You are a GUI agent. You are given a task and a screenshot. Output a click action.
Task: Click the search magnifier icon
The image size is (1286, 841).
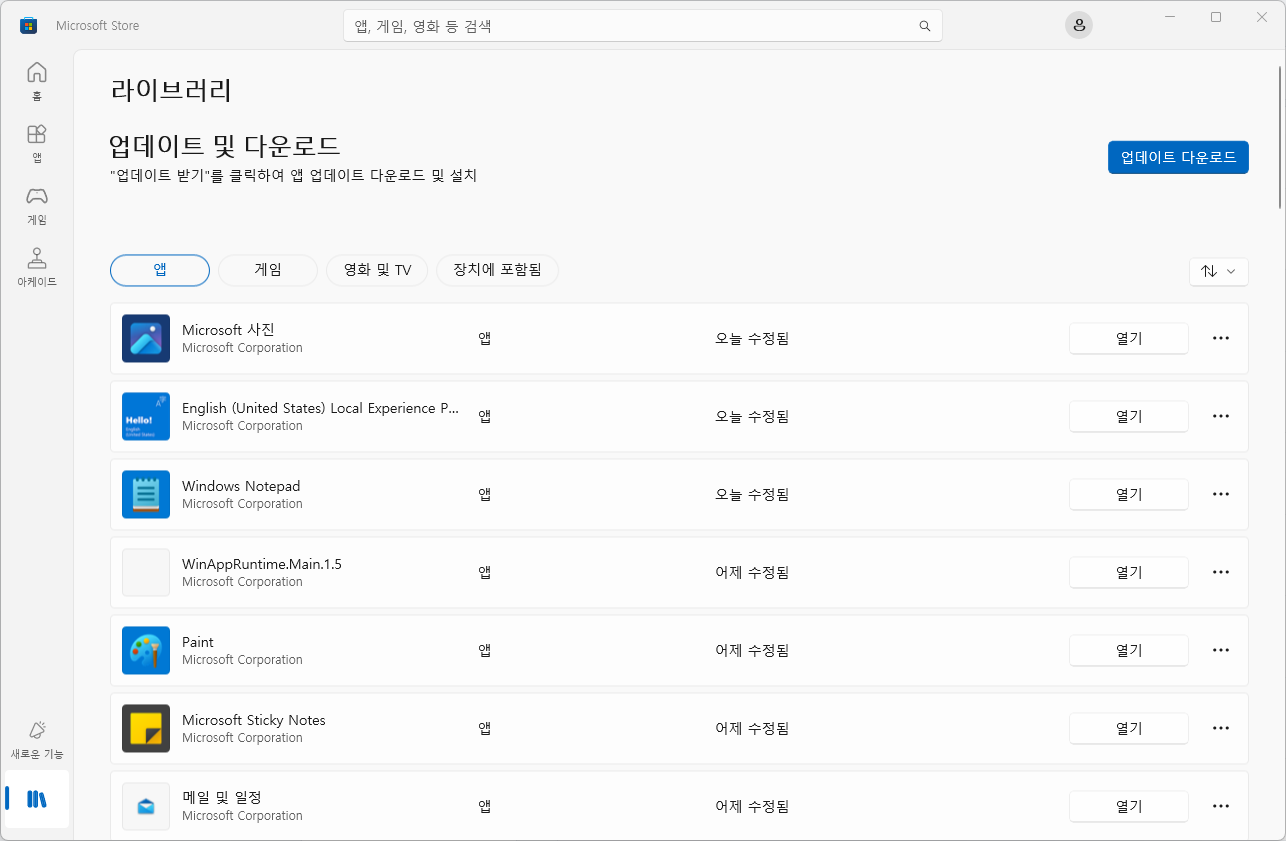[925, 26]
